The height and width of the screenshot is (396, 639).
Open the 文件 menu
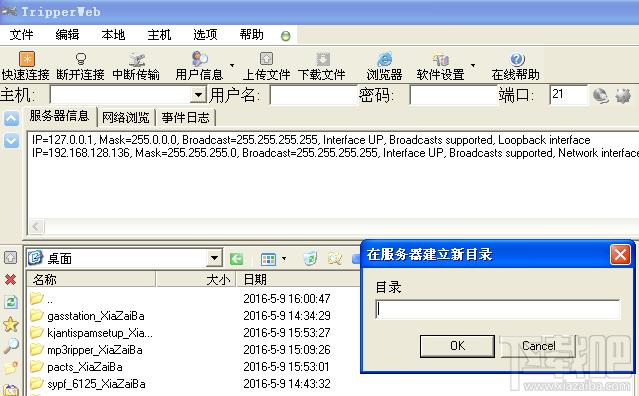tap(21, 35)
